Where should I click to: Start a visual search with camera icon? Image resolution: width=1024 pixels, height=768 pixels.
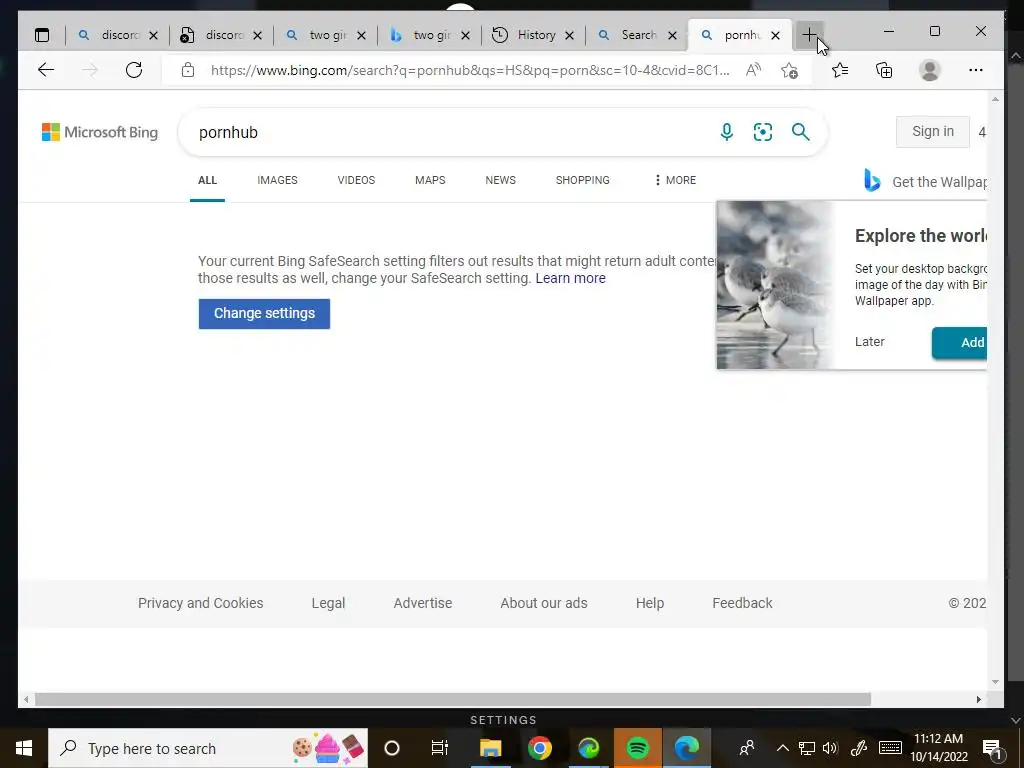pos(763,132)
